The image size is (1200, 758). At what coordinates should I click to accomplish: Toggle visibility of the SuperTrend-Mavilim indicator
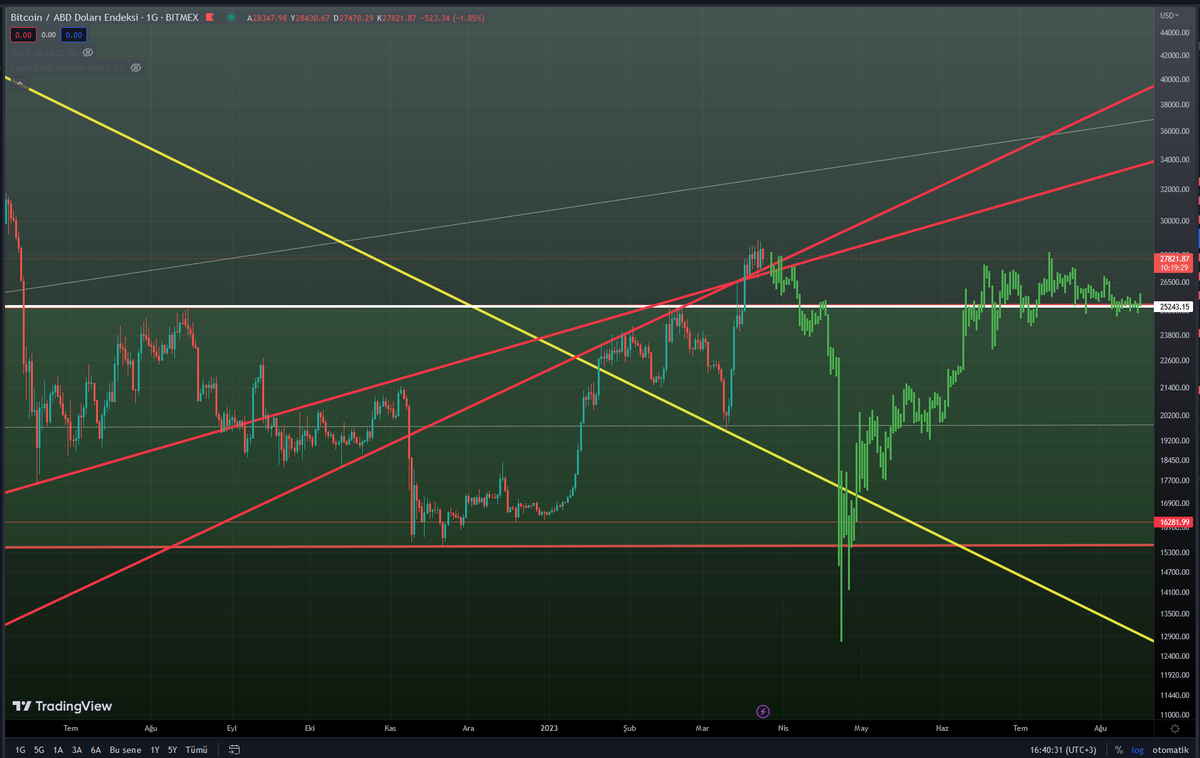(x=135, y=68)
